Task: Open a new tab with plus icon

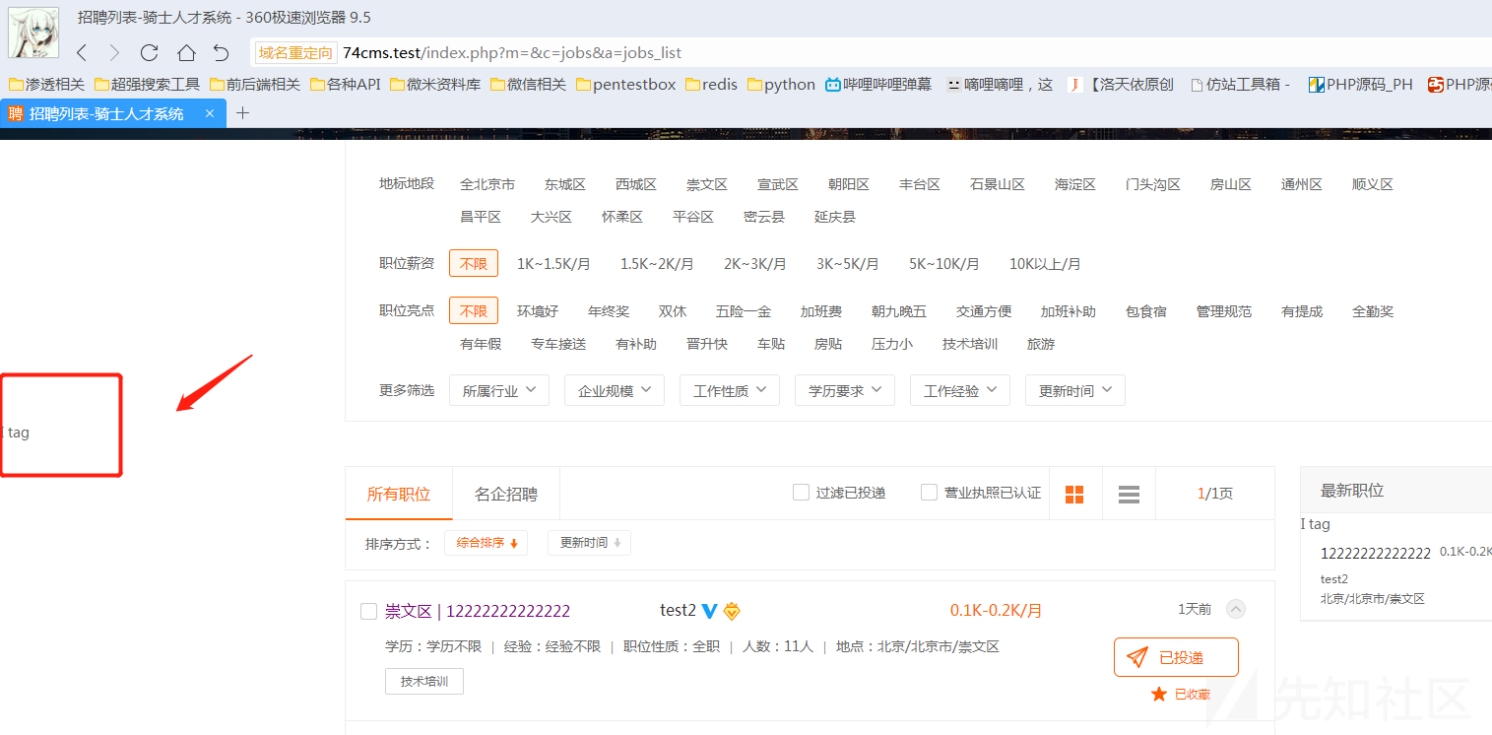Action: pyautogui.click(x=242, y=113)
